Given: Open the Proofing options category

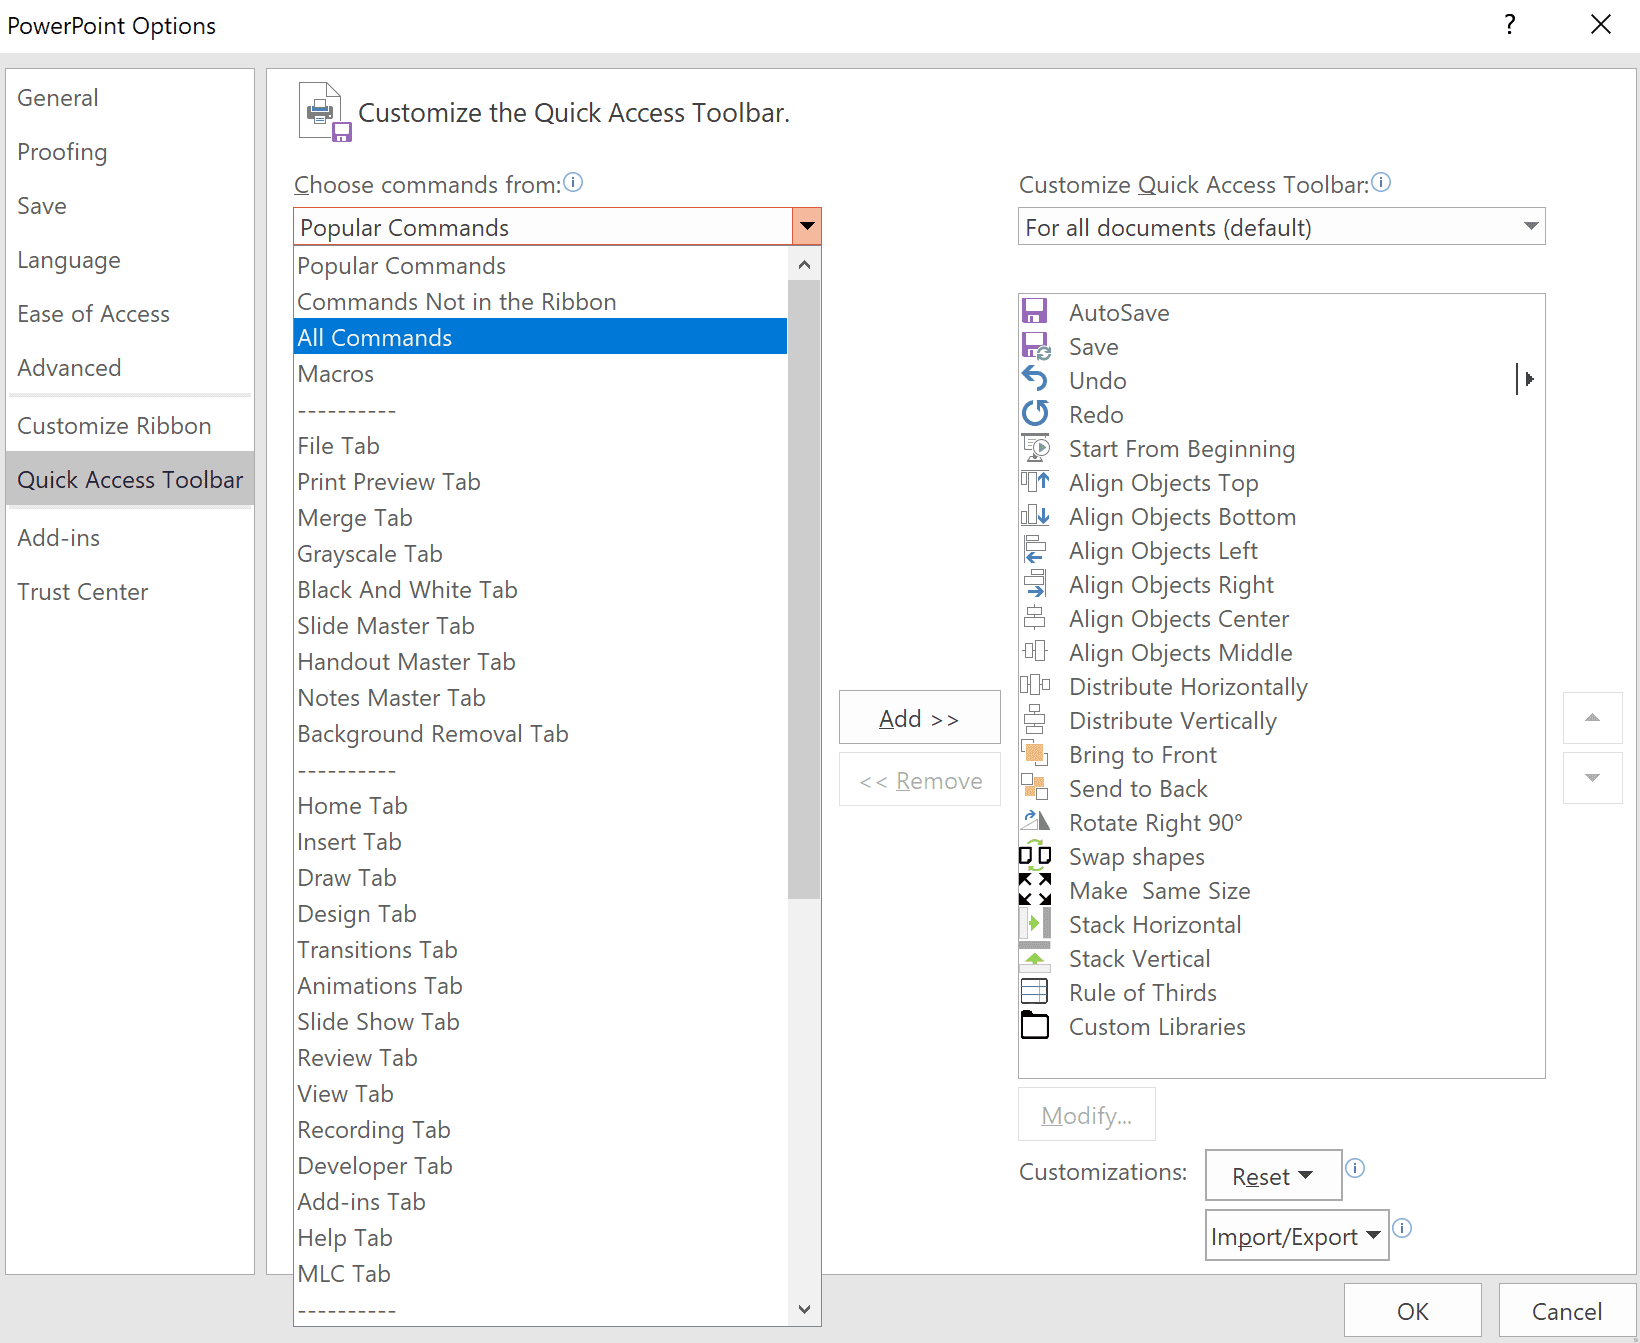Looking at the screenshot, I should [x=130, y=152].
